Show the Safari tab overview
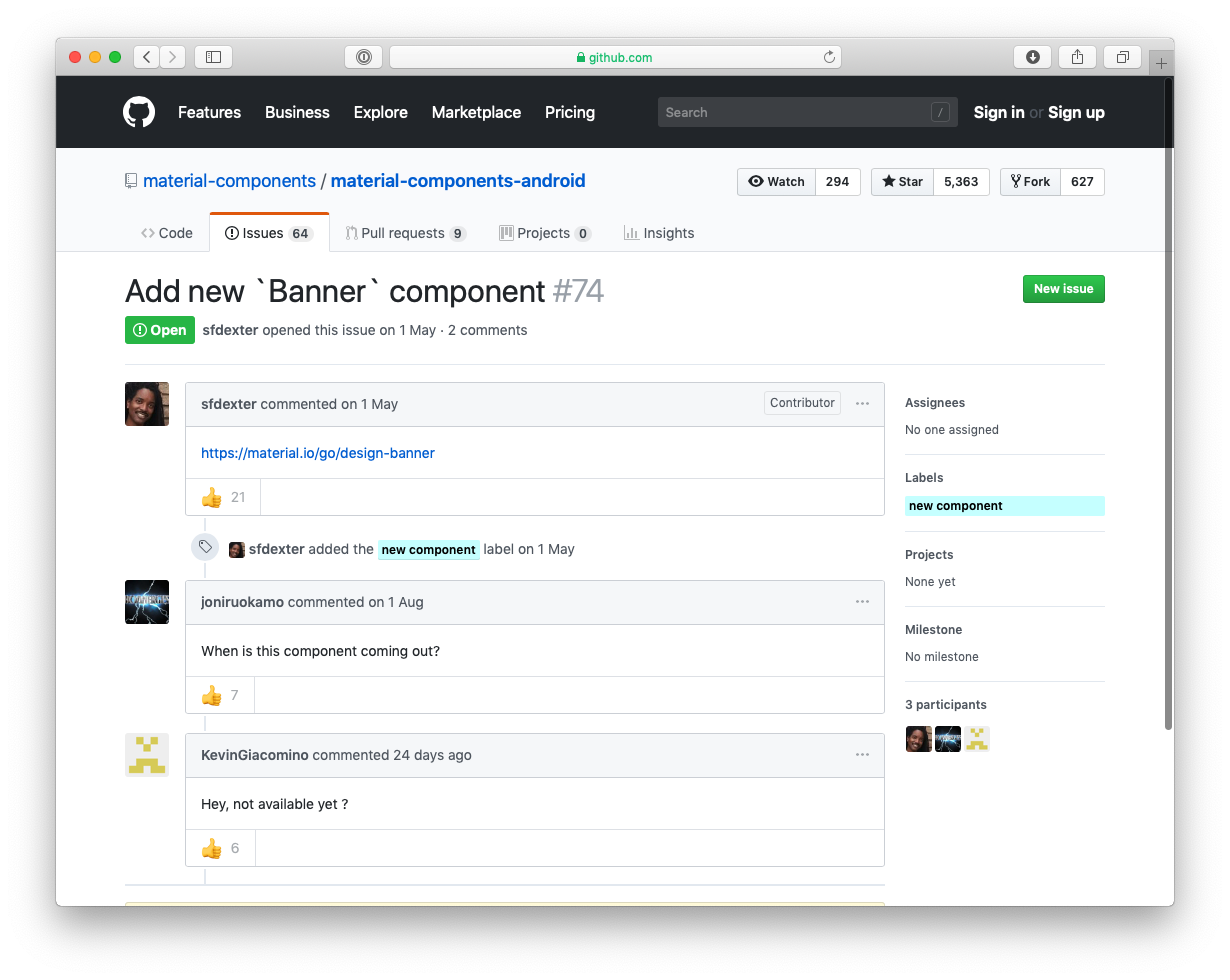Viewport: 1230px width, 980px height. click(x=1122, y=57)
